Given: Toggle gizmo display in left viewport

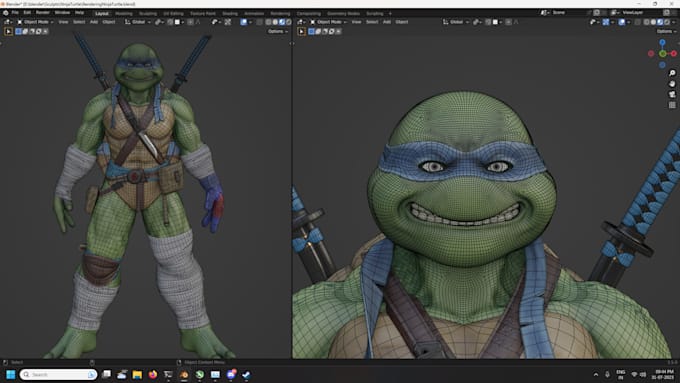Looking at the screenshot, I should pyautogui.click(x=228, y=22).
